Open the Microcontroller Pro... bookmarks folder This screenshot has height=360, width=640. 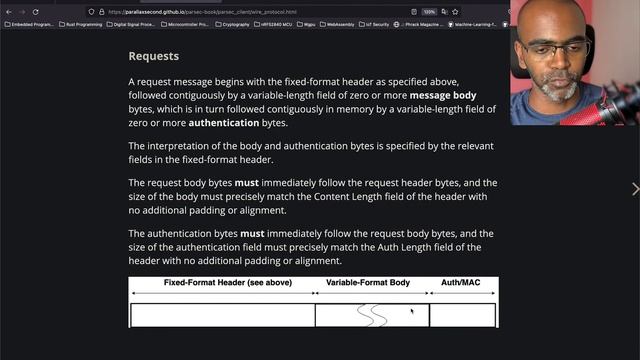[185, 24]
